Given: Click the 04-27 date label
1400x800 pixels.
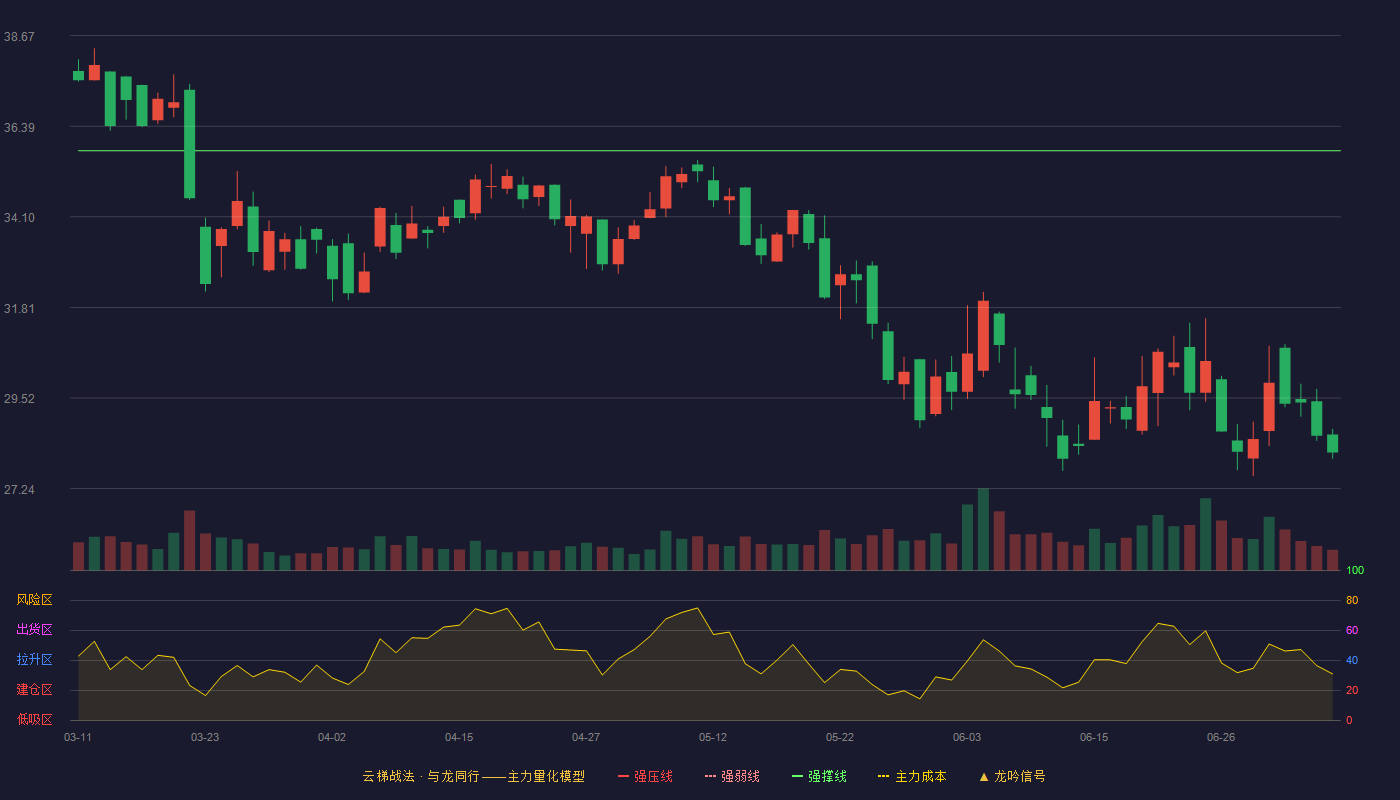Looking at the screenshot, I should 586,737.
